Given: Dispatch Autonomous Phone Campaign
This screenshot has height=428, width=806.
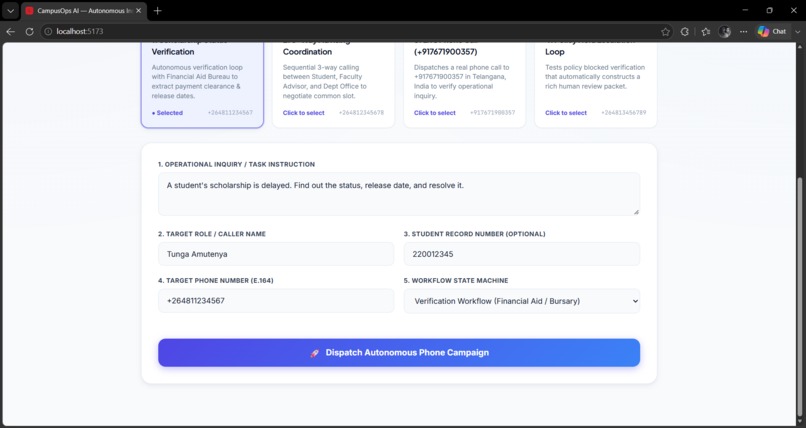Looking at the screenshot, I should pyautogui.click(x=399, y=352).
